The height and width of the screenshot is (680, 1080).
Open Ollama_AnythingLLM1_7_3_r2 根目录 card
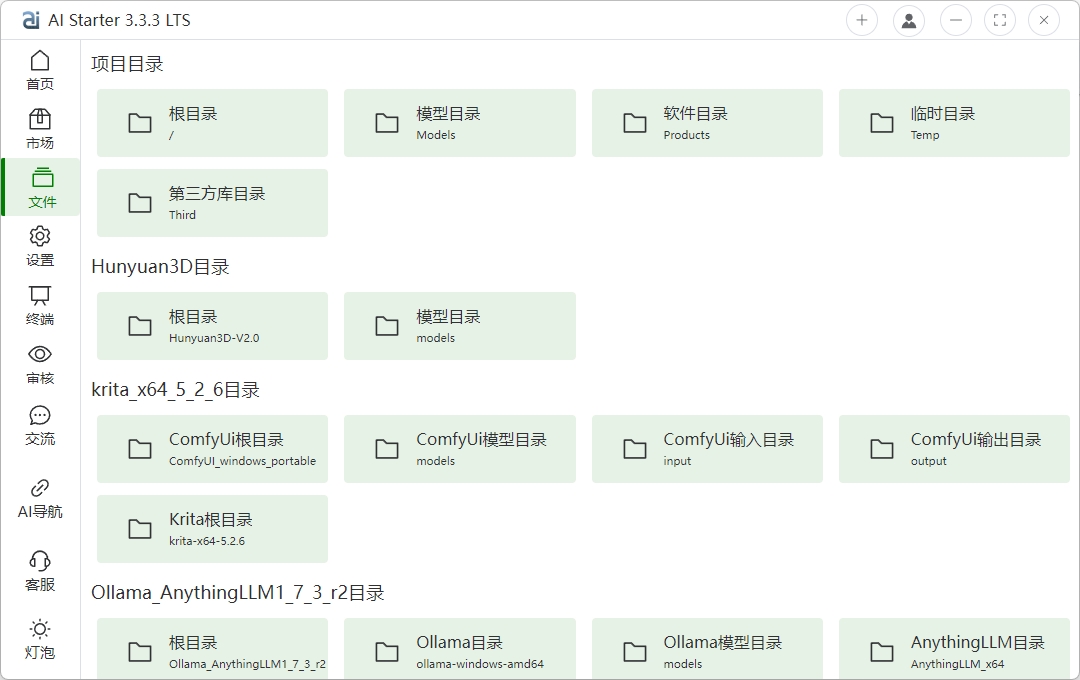pos(212,648)
